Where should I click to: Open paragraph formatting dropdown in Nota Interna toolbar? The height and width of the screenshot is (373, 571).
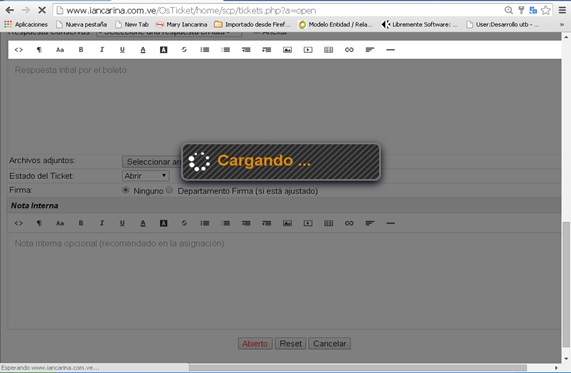(39, 223)
